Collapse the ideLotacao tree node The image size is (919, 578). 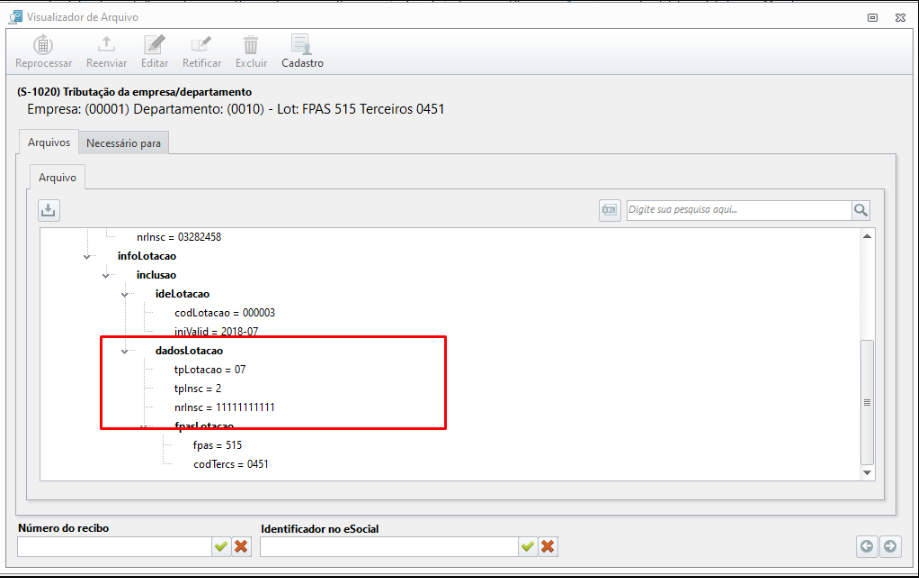pos(125,294)
